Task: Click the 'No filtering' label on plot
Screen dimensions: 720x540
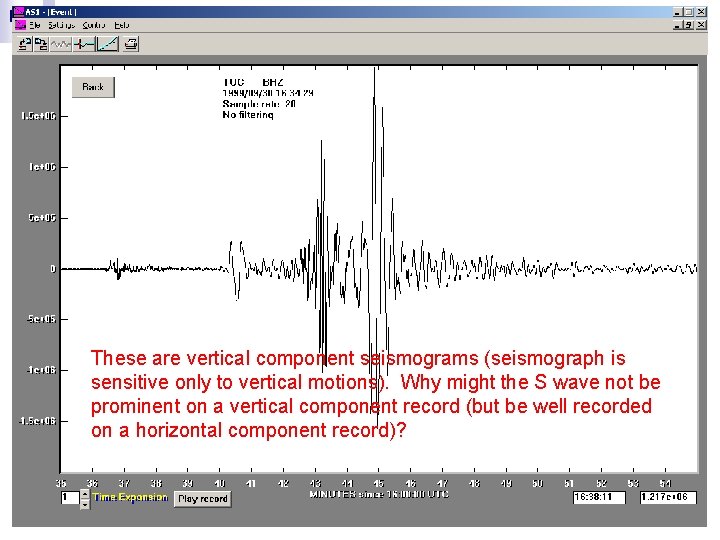Action: tap(248, 115)
